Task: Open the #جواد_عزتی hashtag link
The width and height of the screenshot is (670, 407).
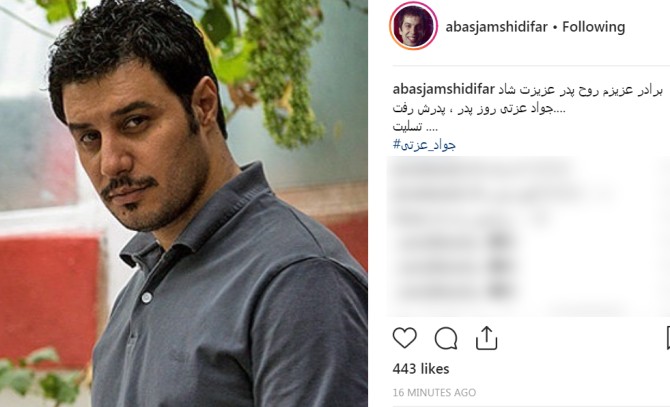Action: click(424, 145)
